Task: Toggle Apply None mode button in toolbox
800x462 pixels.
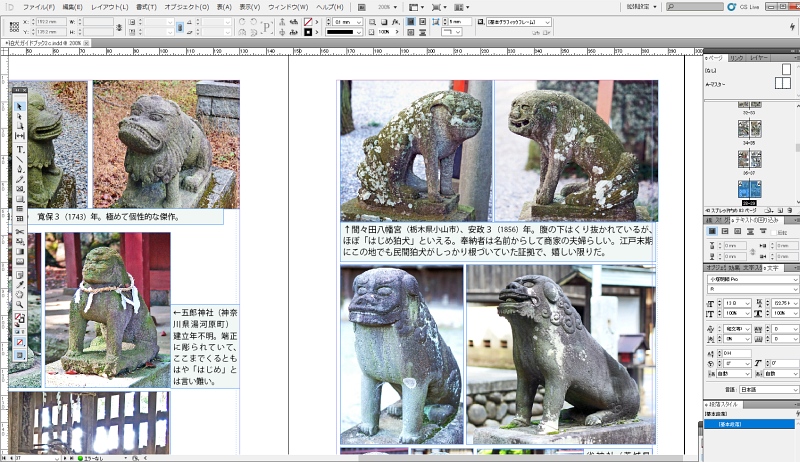Action: click(20, 341)
